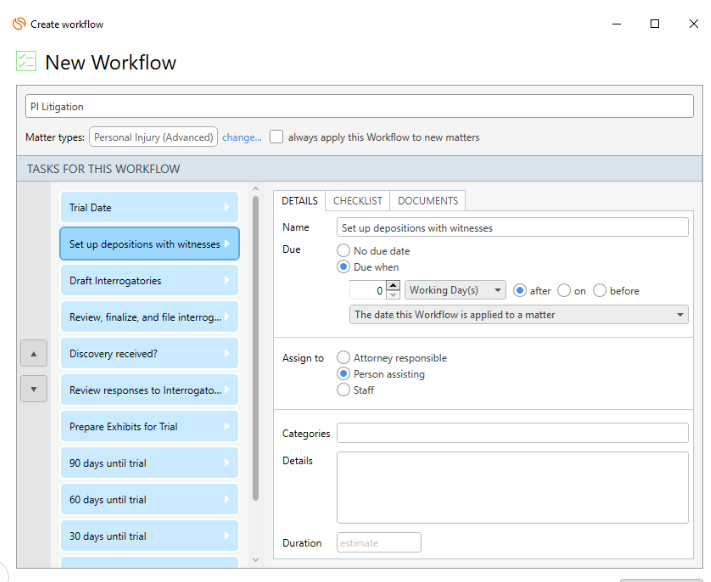Image resolution: width=711 pixels, height=582 pixels.
Task: Choose the after radio button
Action: pyautogui.click(x=520, y=291)
